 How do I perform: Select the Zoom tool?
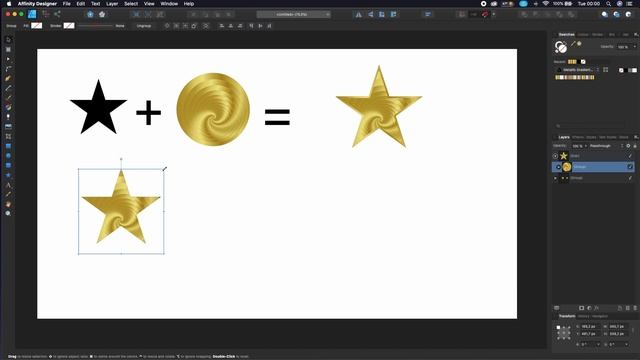(8, 213)
